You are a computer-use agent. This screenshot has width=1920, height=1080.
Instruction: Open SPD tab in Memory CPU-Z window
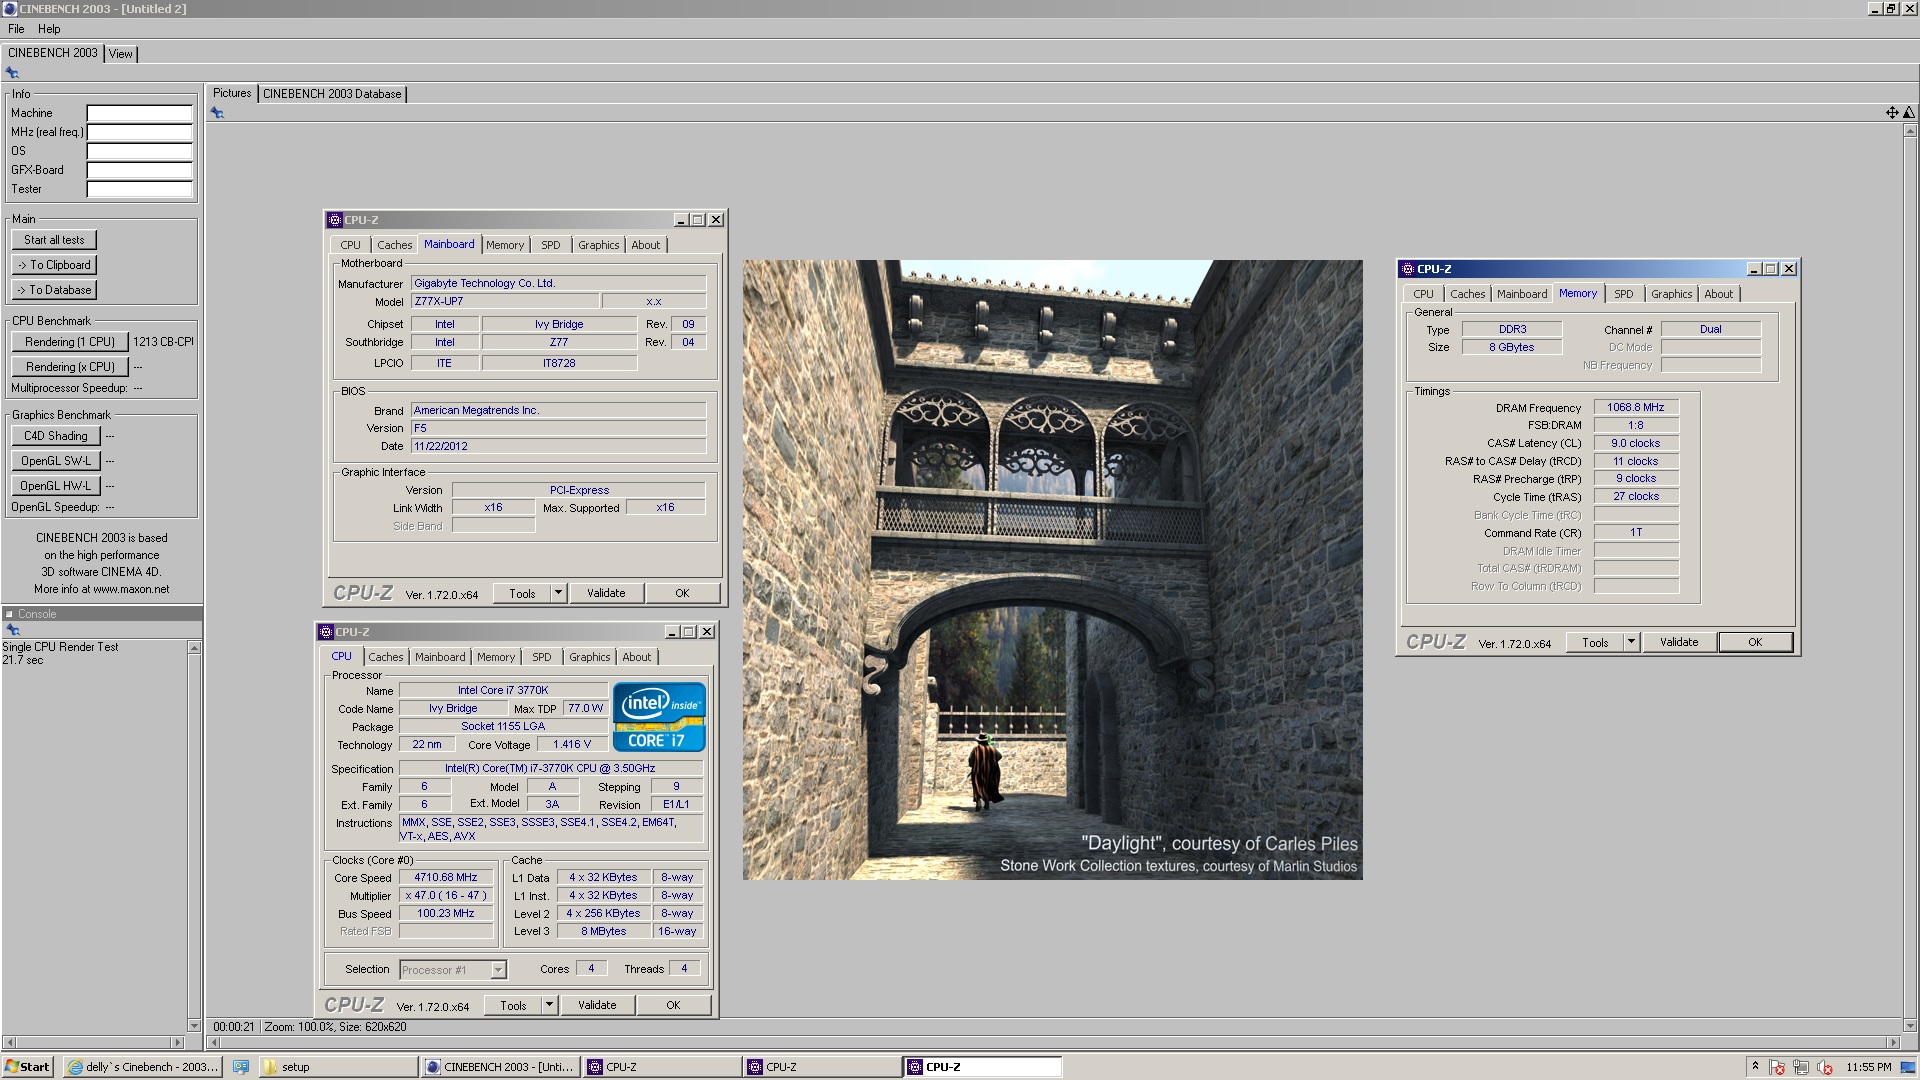pyautogui.click(x=1624, y=294)
